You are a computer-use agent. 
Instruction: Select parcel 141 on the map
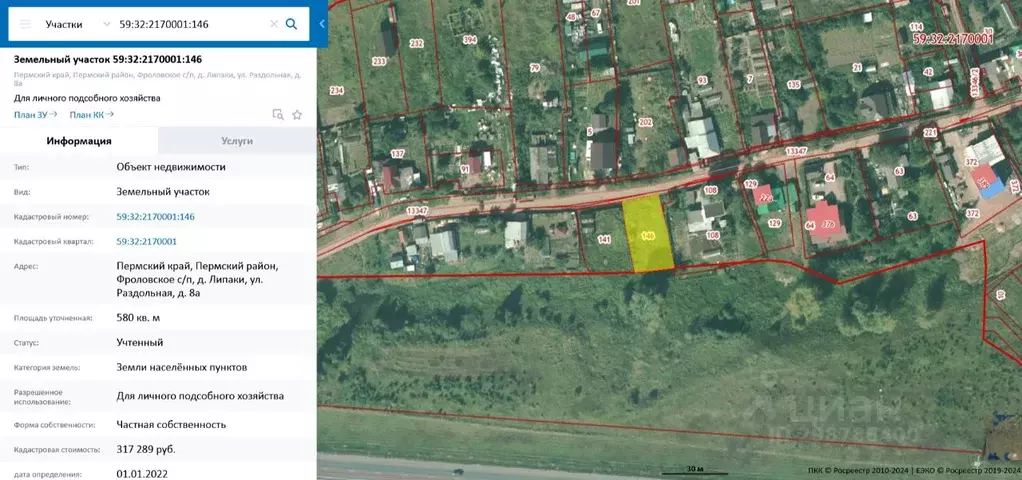pyautogui.click(x=604, y=239)
